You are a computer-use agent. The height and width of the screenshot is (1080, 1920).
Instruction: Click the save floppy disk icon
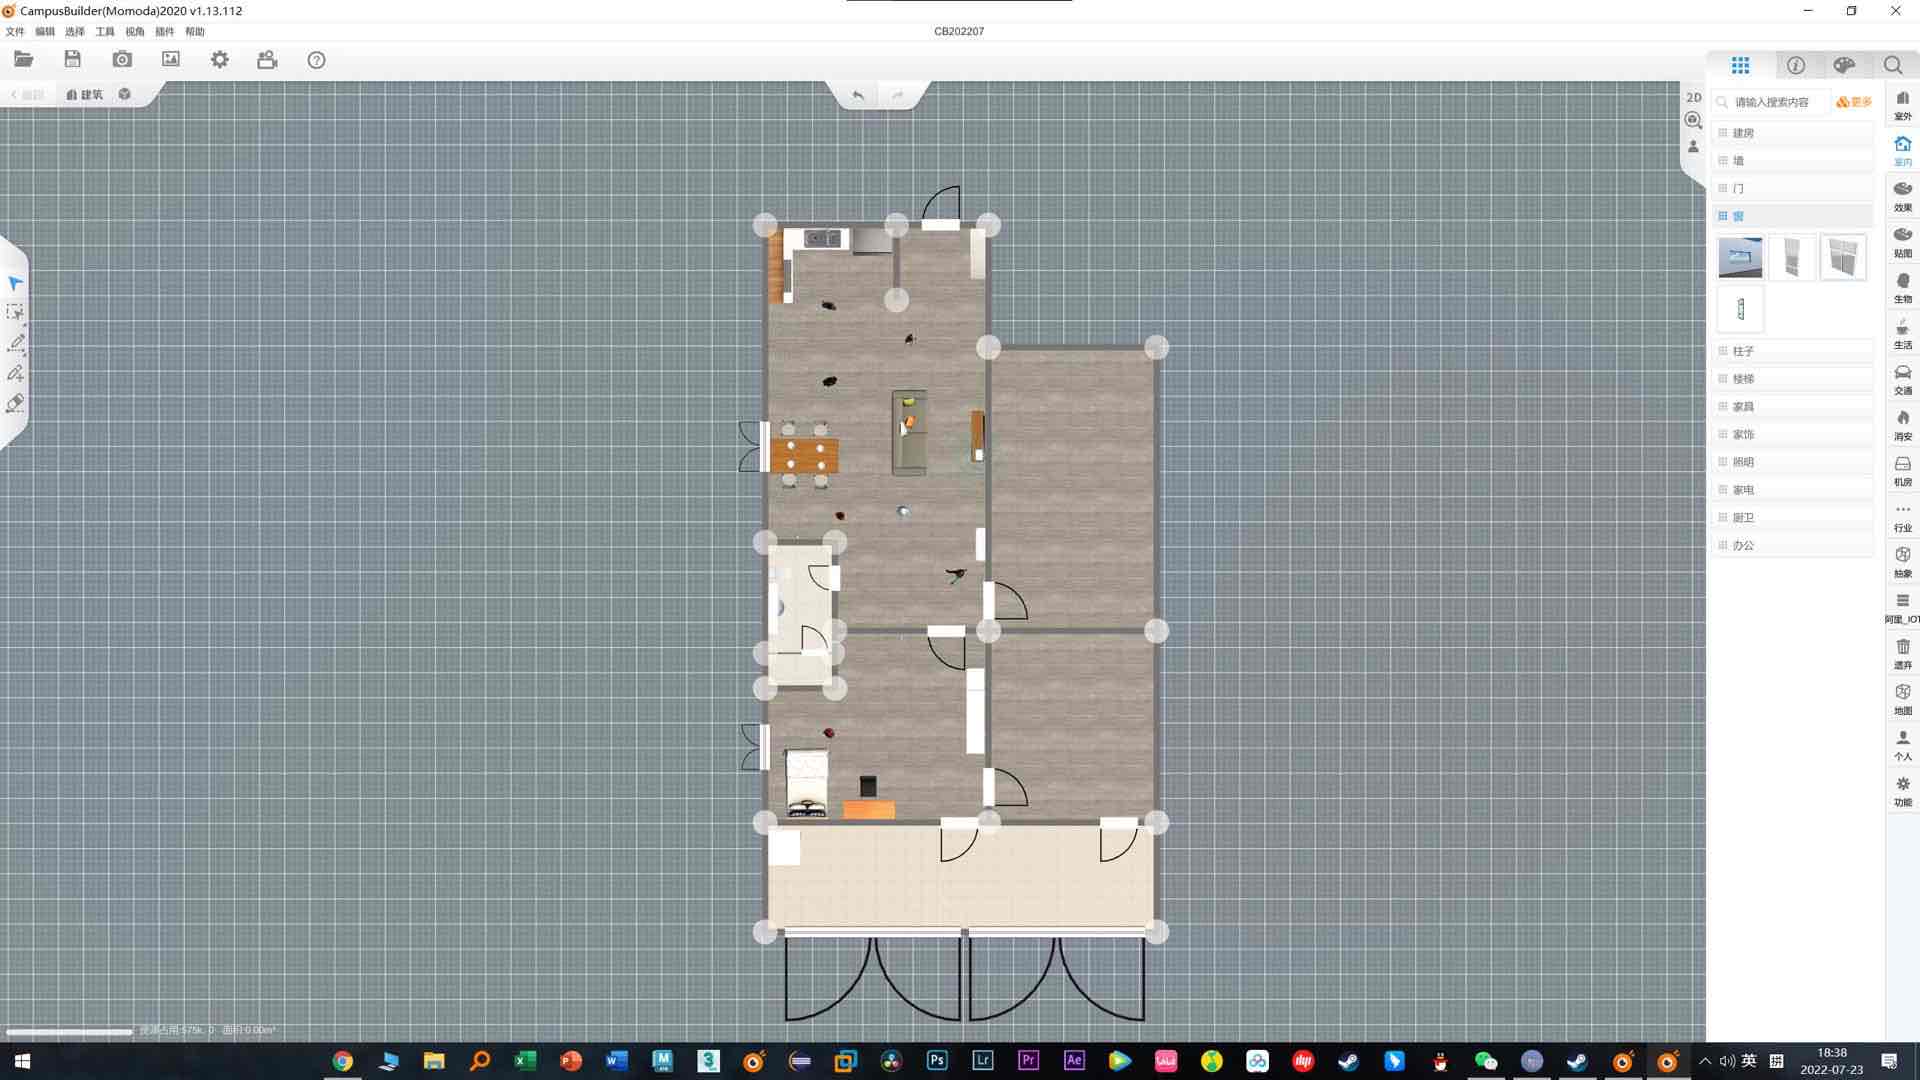point(72,60)
